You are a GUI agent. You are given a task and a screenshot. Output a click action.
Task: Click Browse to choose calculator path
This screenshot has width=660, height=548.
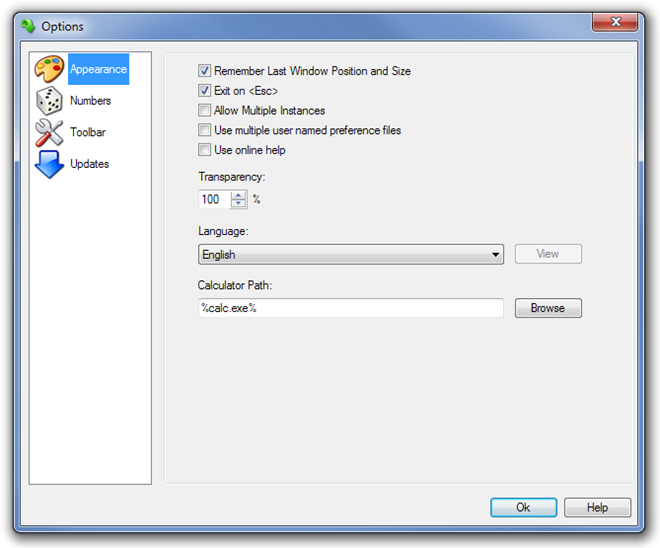point(548,308)
